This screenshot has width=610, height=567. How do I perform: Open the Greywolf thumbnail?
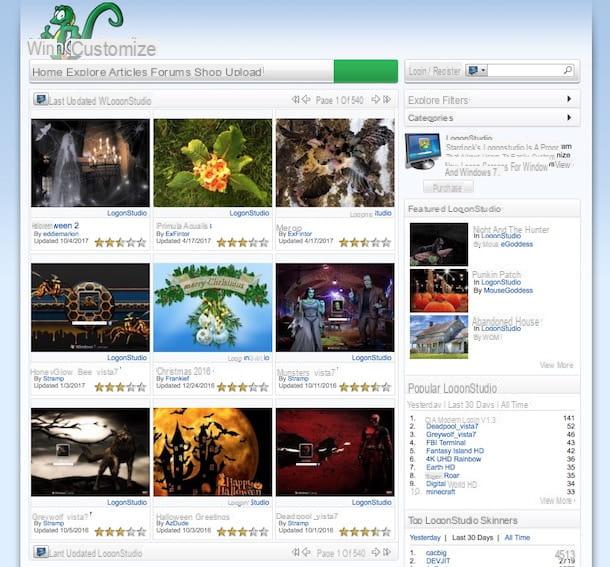pyautogui.click(x=90, y=452)
